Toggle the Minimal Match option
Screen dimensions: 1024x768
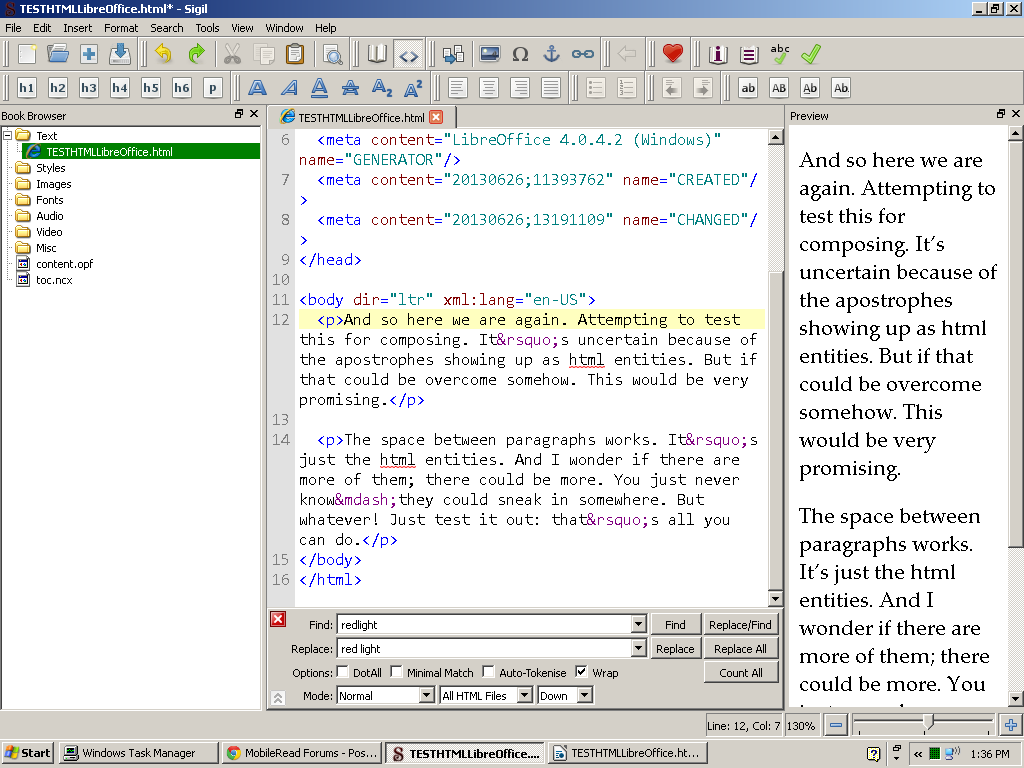[x=397, y=673]
